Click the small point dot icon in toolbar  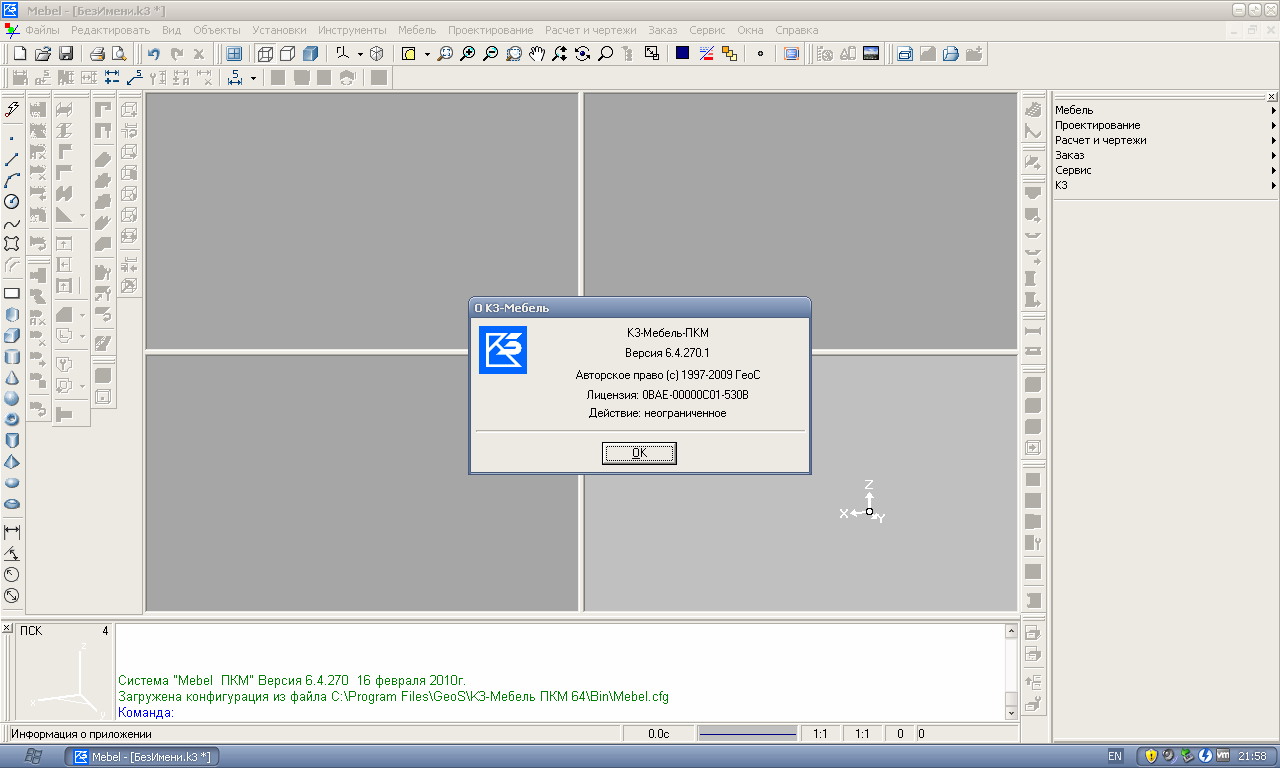(760, 54)
